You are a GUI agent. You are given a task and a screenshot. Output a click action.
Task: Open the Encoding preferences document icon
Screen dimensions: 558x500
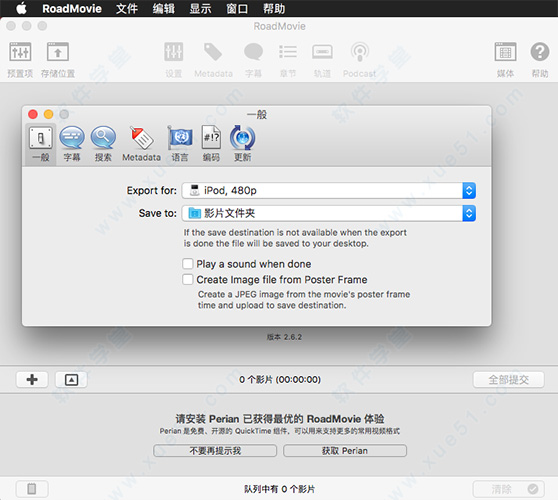pos(211,138)
